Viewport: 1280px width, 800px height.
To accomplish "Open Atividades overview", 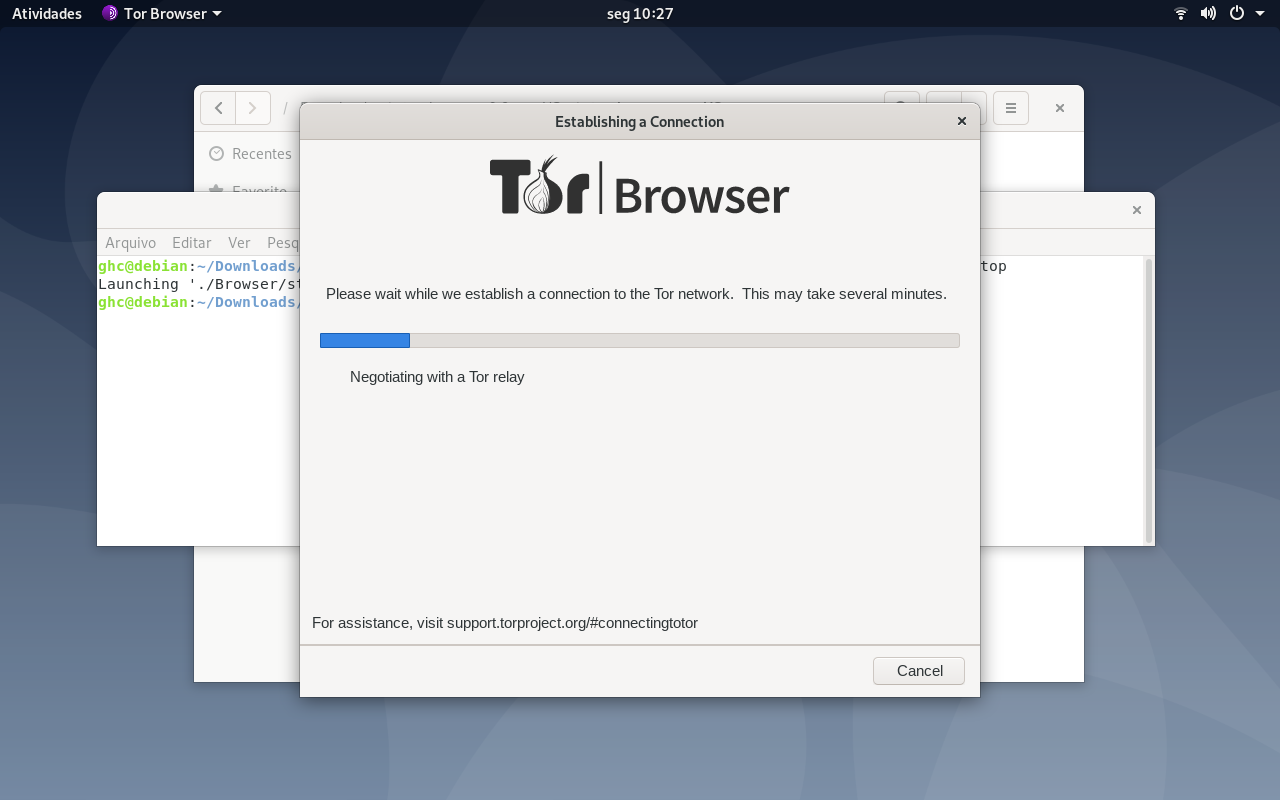I will point(47,13).
